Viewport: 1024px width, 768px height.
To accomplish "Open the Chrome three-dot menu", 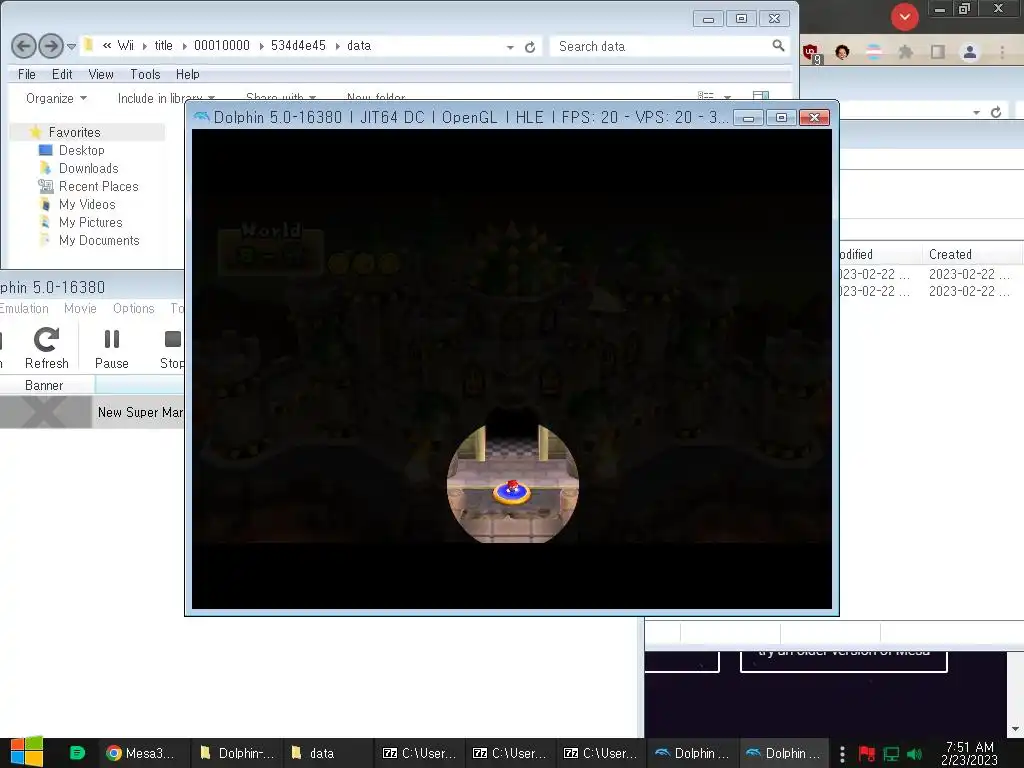I will click(1002, 52).
